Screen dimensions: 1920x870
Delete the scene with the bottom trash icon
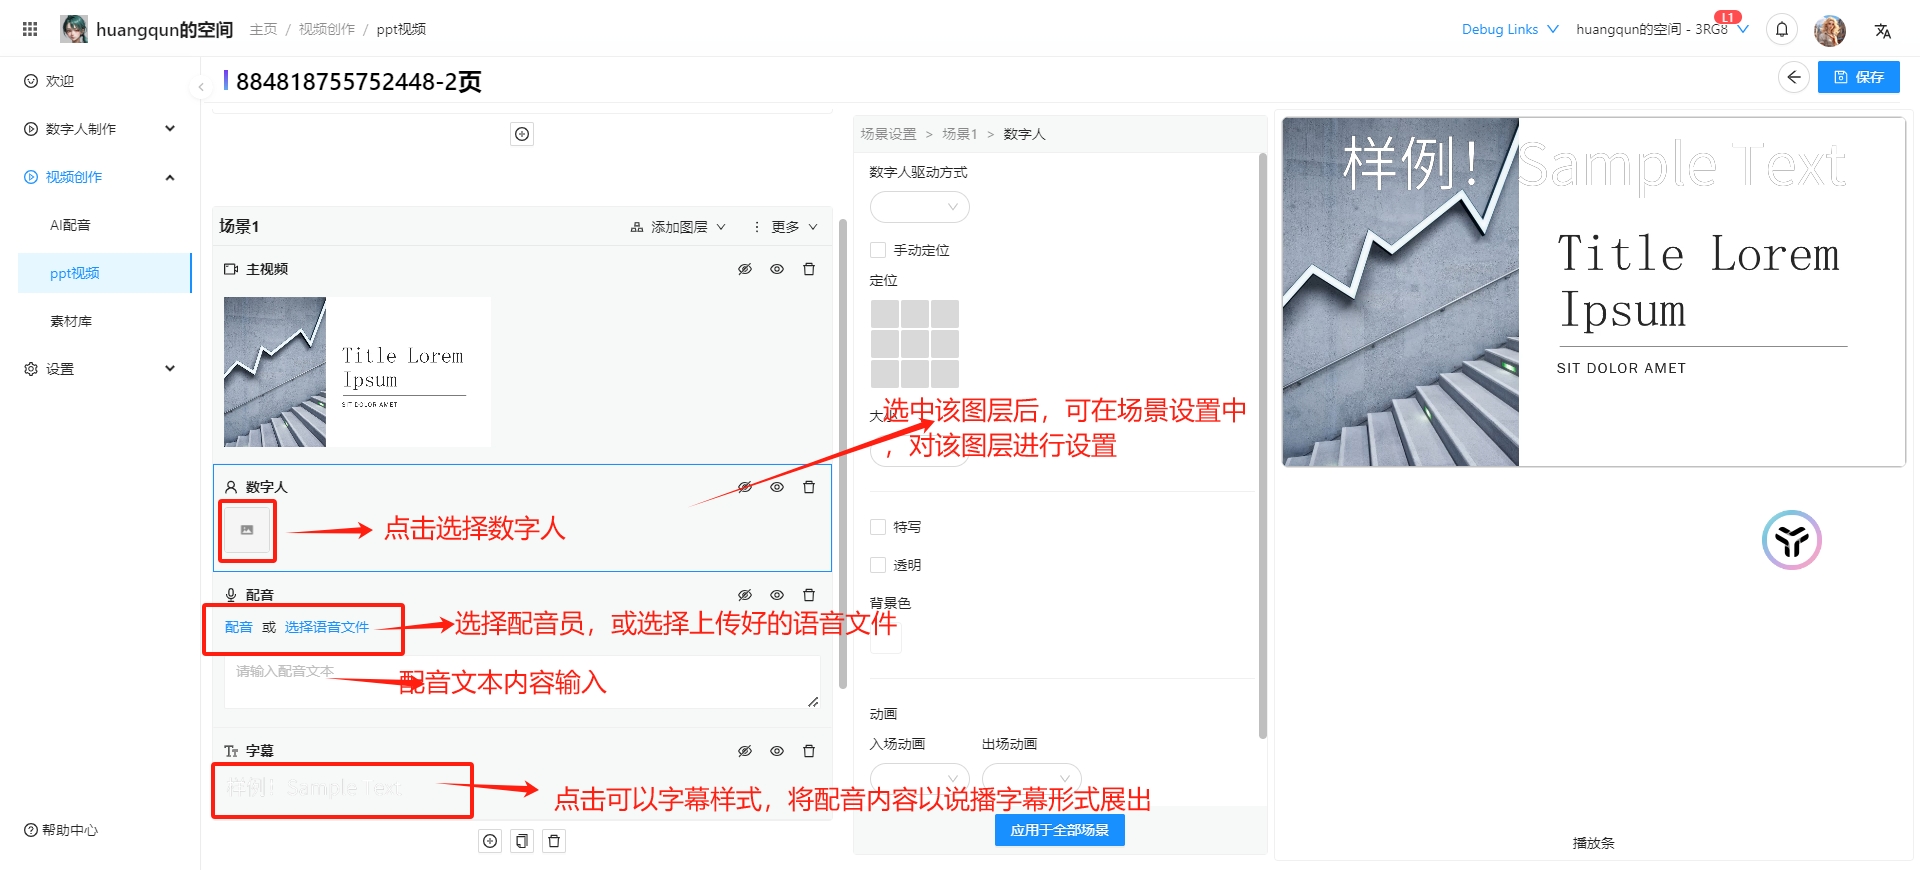(554, 841)
